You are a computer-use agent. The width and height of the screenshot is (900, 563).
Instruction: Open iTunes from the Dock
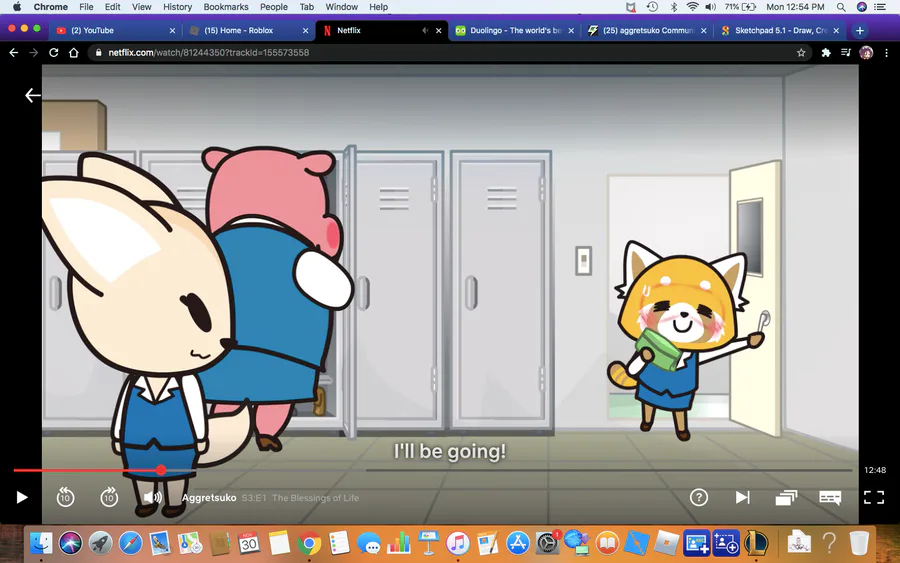[457, 542]
